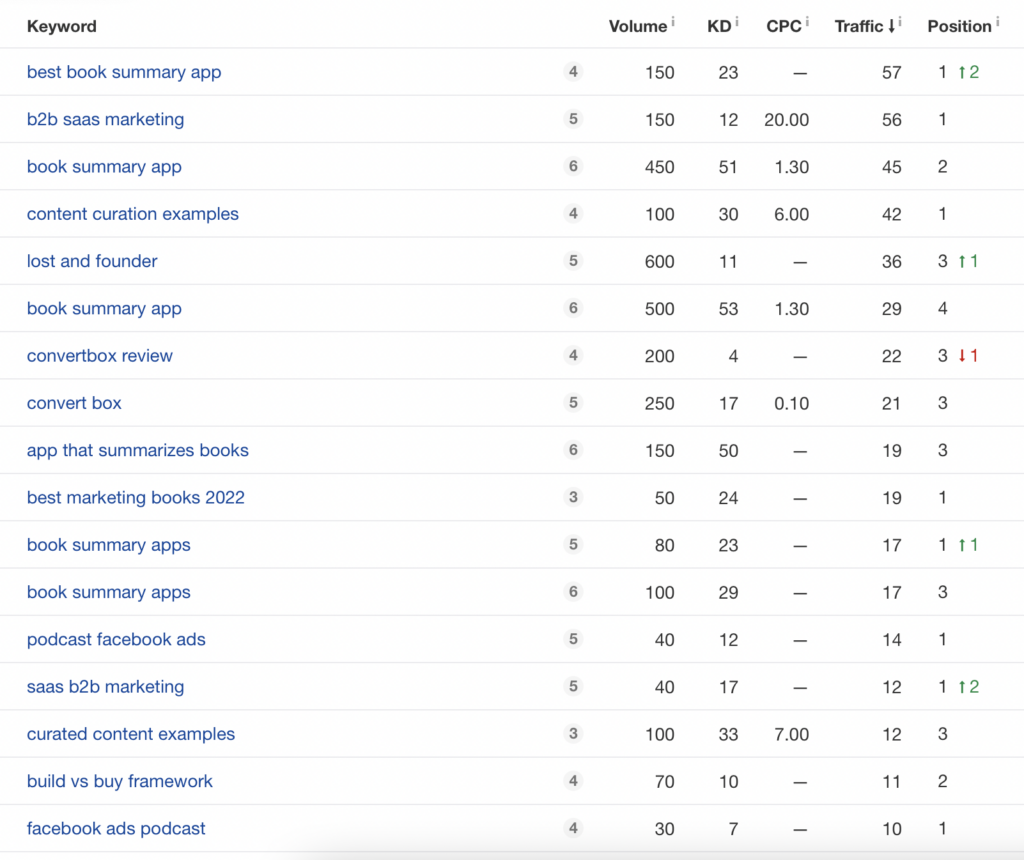
Task: Sort table by the Volume column header
Action: click(637, 27)
